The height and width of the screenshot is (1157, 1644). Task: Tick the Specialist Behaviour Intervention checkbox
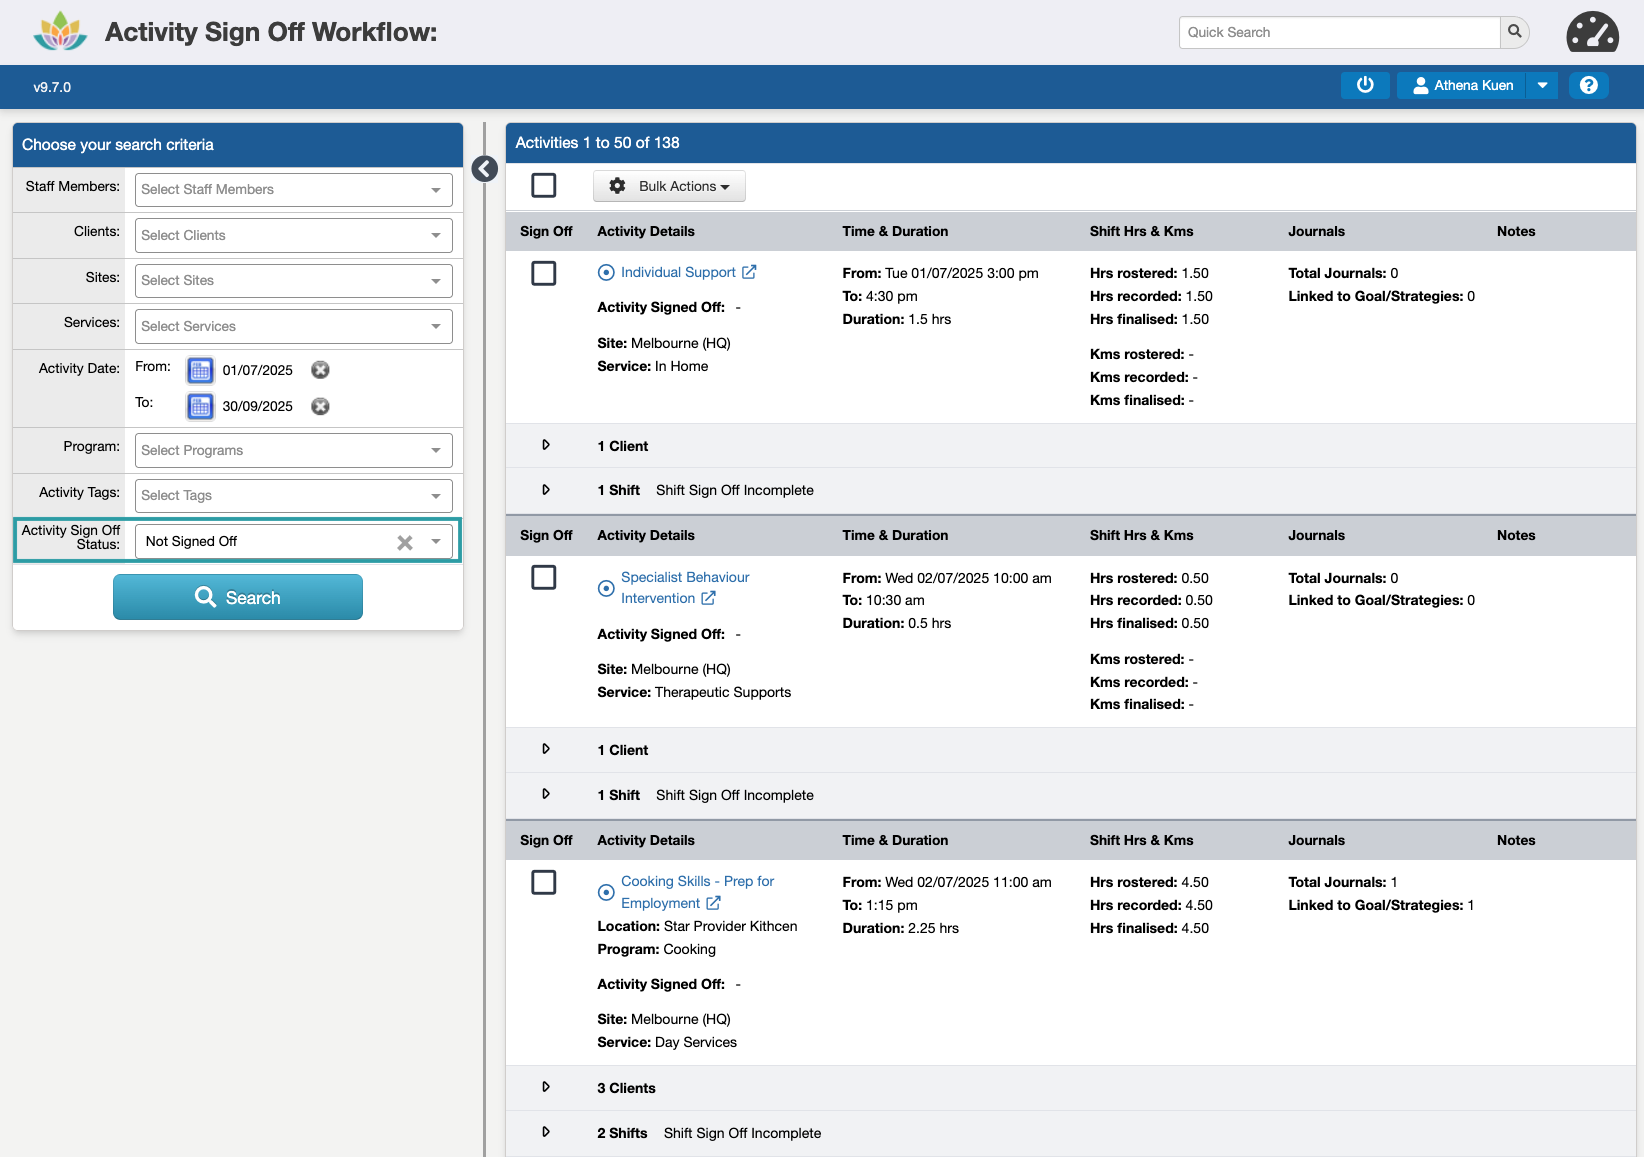544,578
